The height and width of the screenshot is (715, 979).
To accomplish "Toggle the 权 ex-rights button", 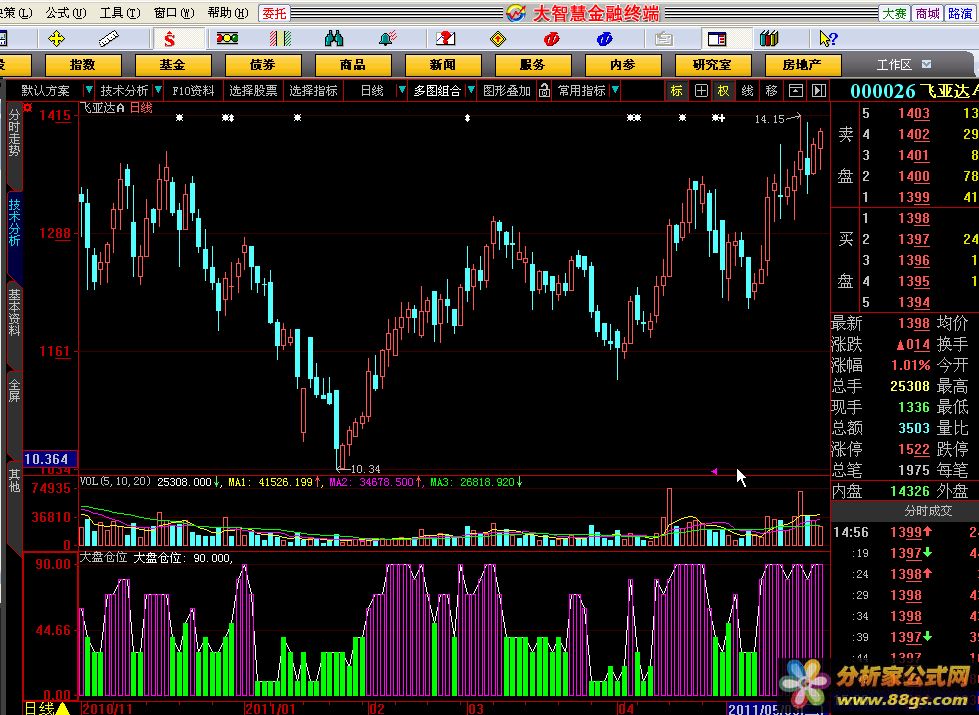I will tap(723, 91).
